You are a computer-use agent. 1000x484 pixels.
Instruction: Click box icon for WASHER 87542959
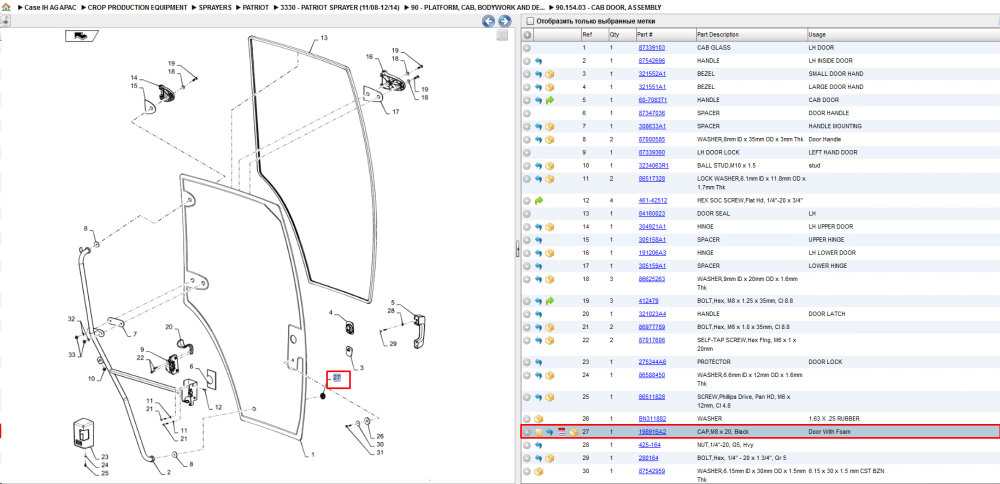coord(538,471)
